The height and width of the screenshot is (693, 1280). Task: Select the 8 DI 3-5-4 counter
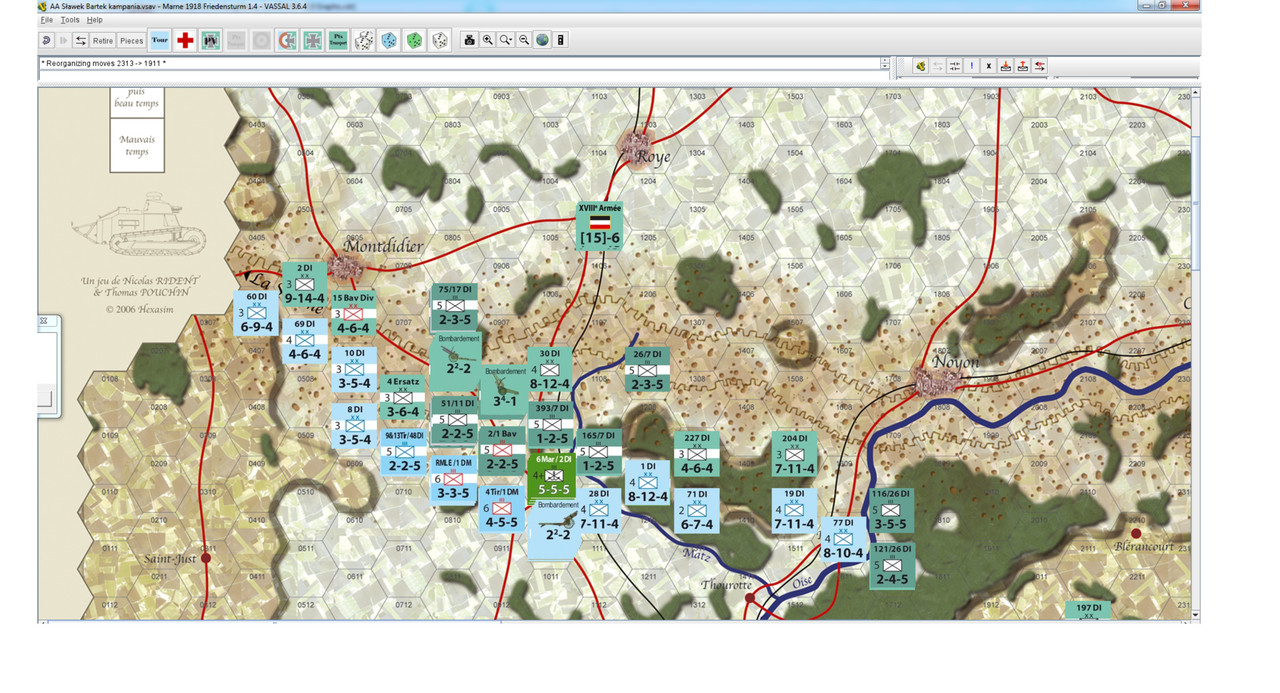(354, 425)
